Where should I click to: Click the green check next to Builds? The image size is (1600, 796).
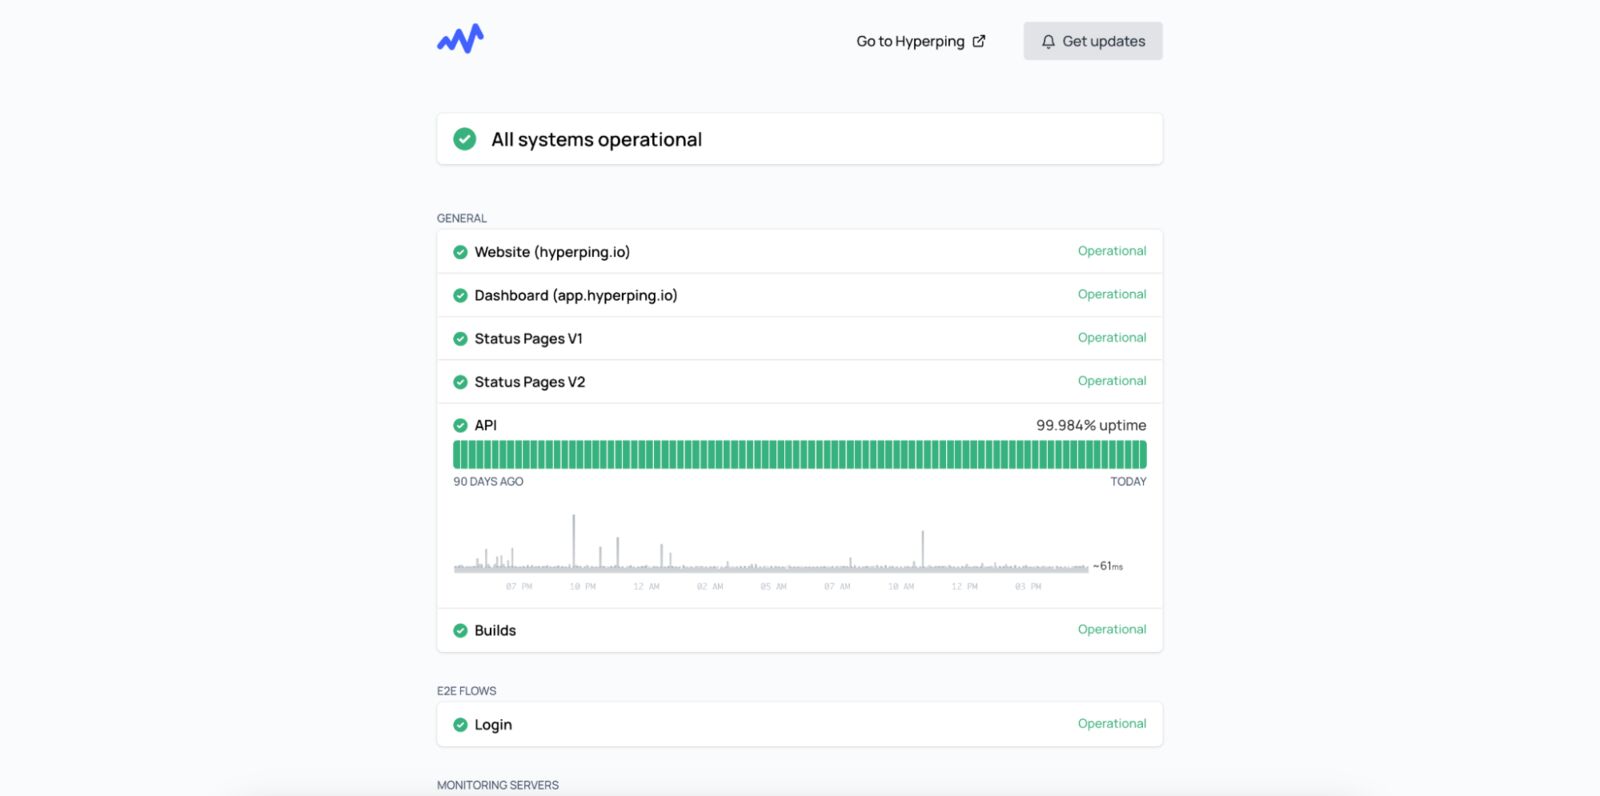point(460,631)
